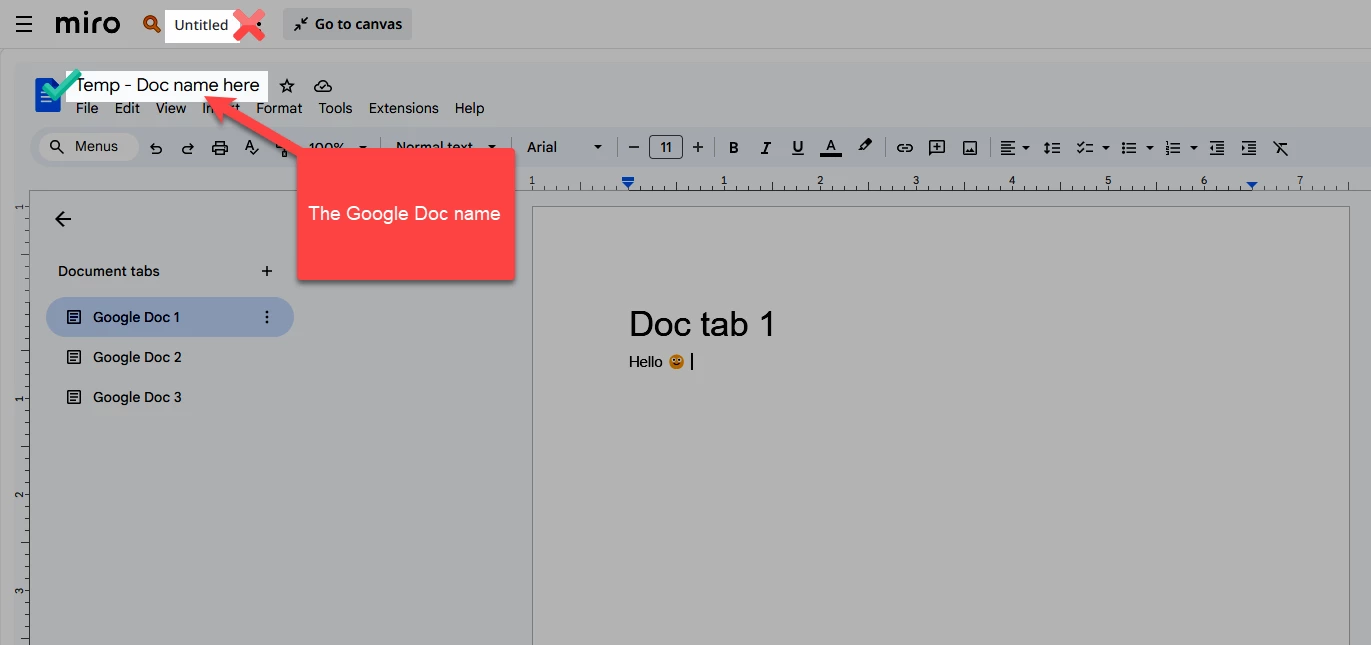Open the Format menu

tap(279, 108)
